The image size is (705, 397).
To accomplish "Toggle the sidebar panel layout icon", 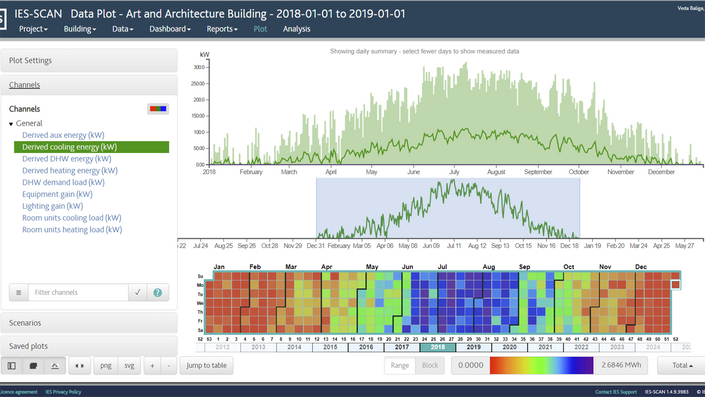I will (x=12, y=366).
